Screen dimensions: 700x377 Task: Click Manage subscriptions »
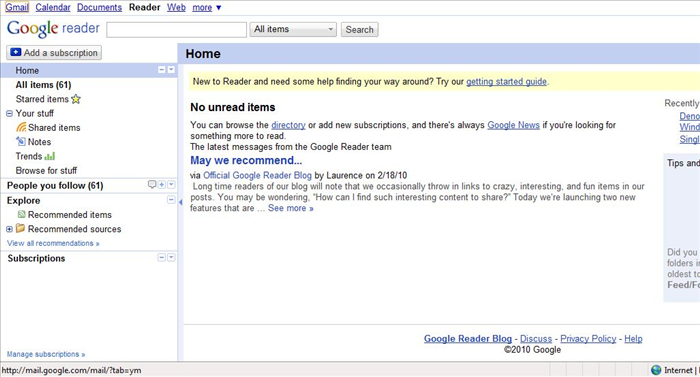pos(46,354)
